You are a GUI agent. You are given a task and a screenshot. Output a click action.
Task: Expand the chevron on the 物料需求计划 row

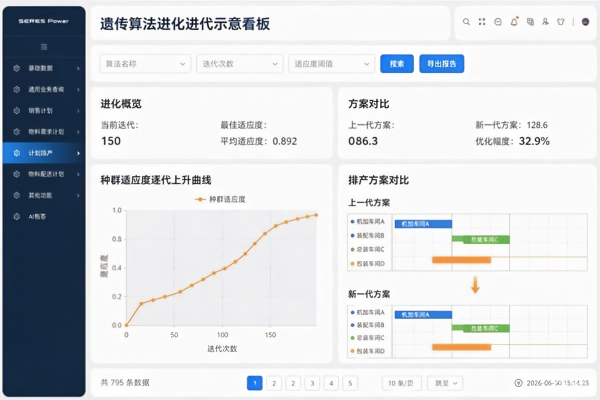click(78, 132)
